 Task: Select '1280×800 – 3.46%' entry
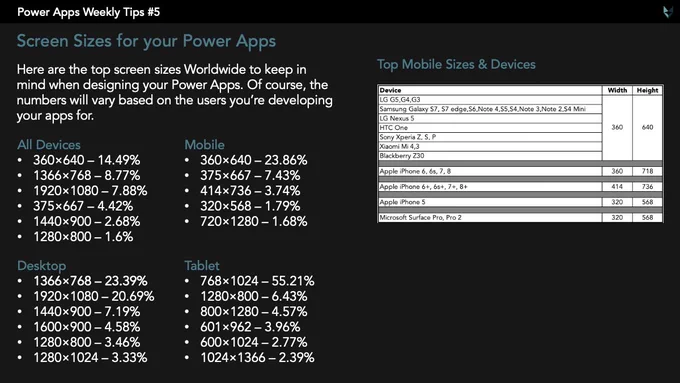pos(86,342)
